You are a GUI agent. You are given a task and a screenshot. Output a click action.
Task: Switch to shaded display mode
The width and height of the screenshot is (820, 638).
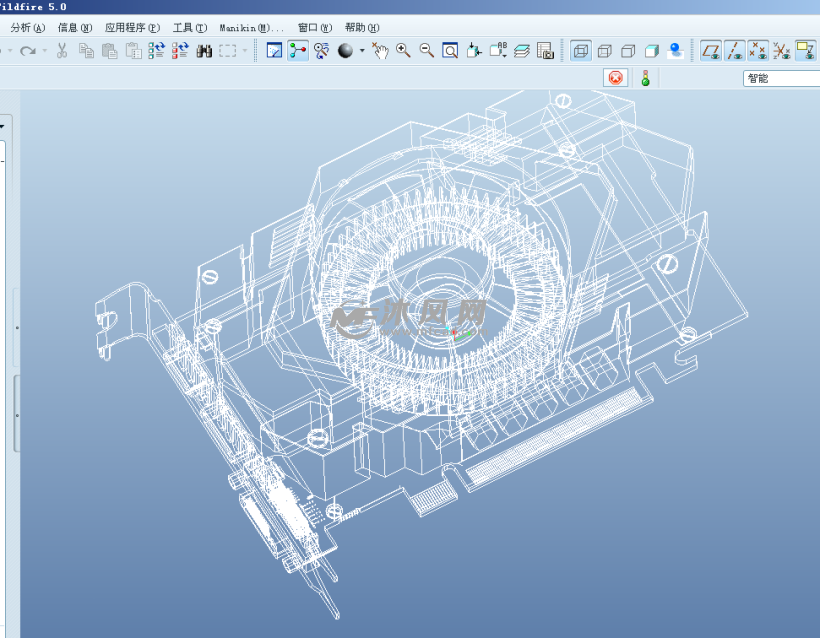[x=652, y=50]
